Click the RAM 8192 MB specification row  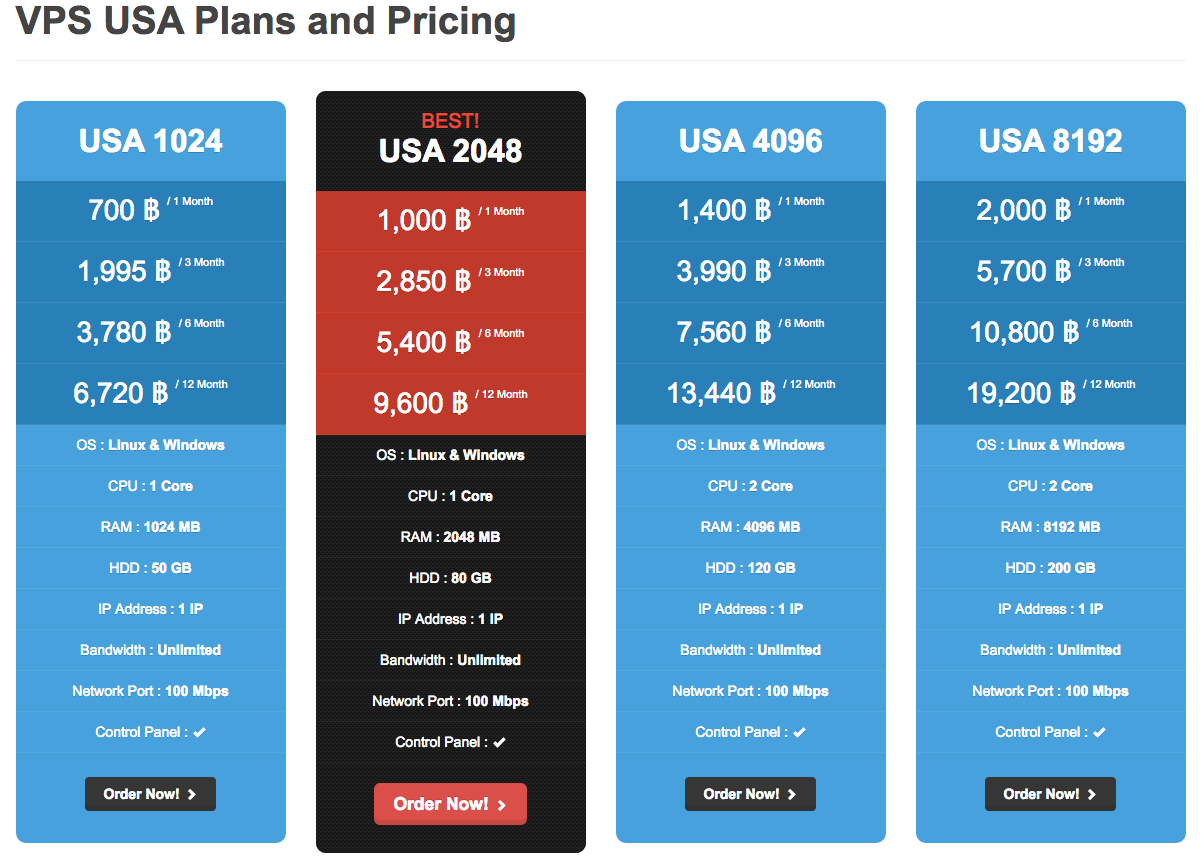click(x=1050, y=527)
